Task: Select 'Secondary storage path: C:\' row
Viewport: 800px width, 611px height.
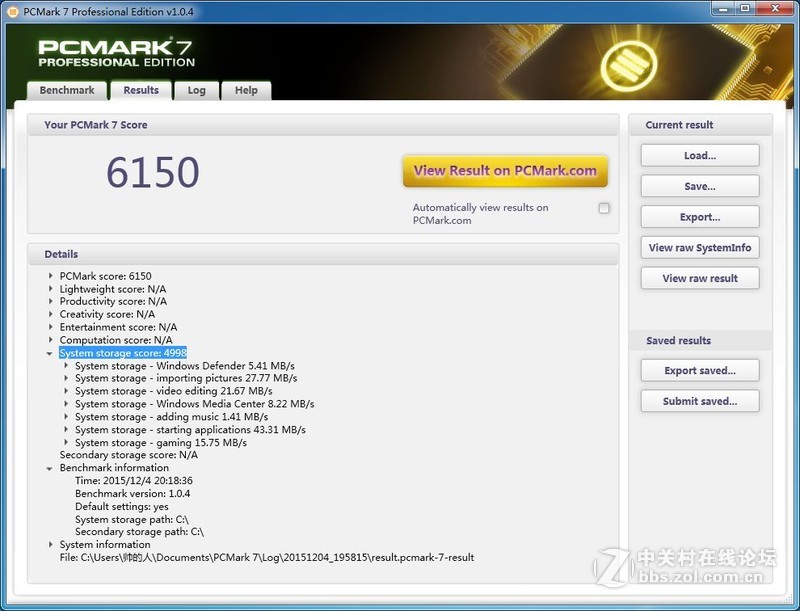Action: 139,531
